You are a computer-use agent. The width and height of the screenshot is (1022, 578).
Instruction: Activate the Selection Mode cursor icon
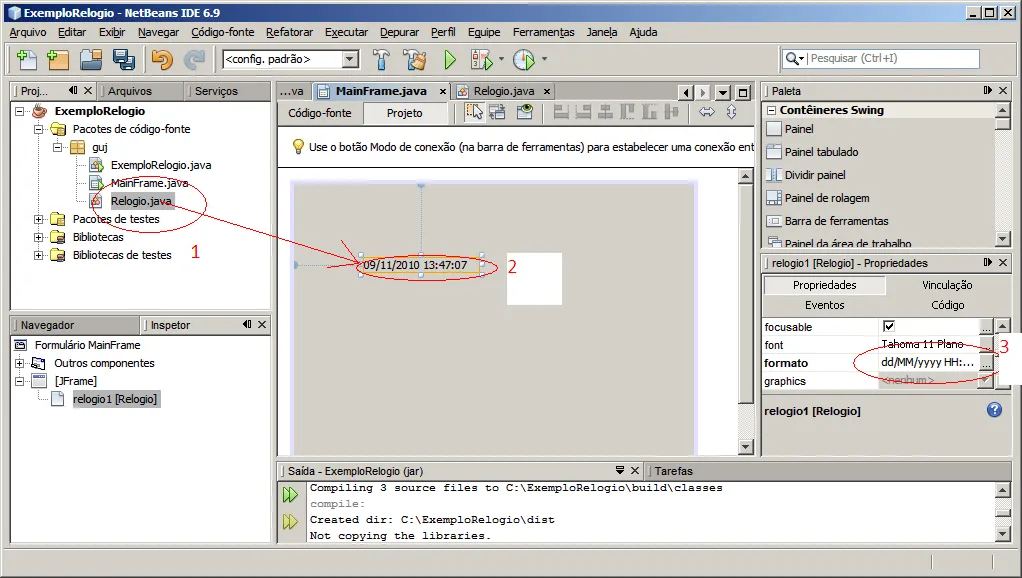pos(474,112)
